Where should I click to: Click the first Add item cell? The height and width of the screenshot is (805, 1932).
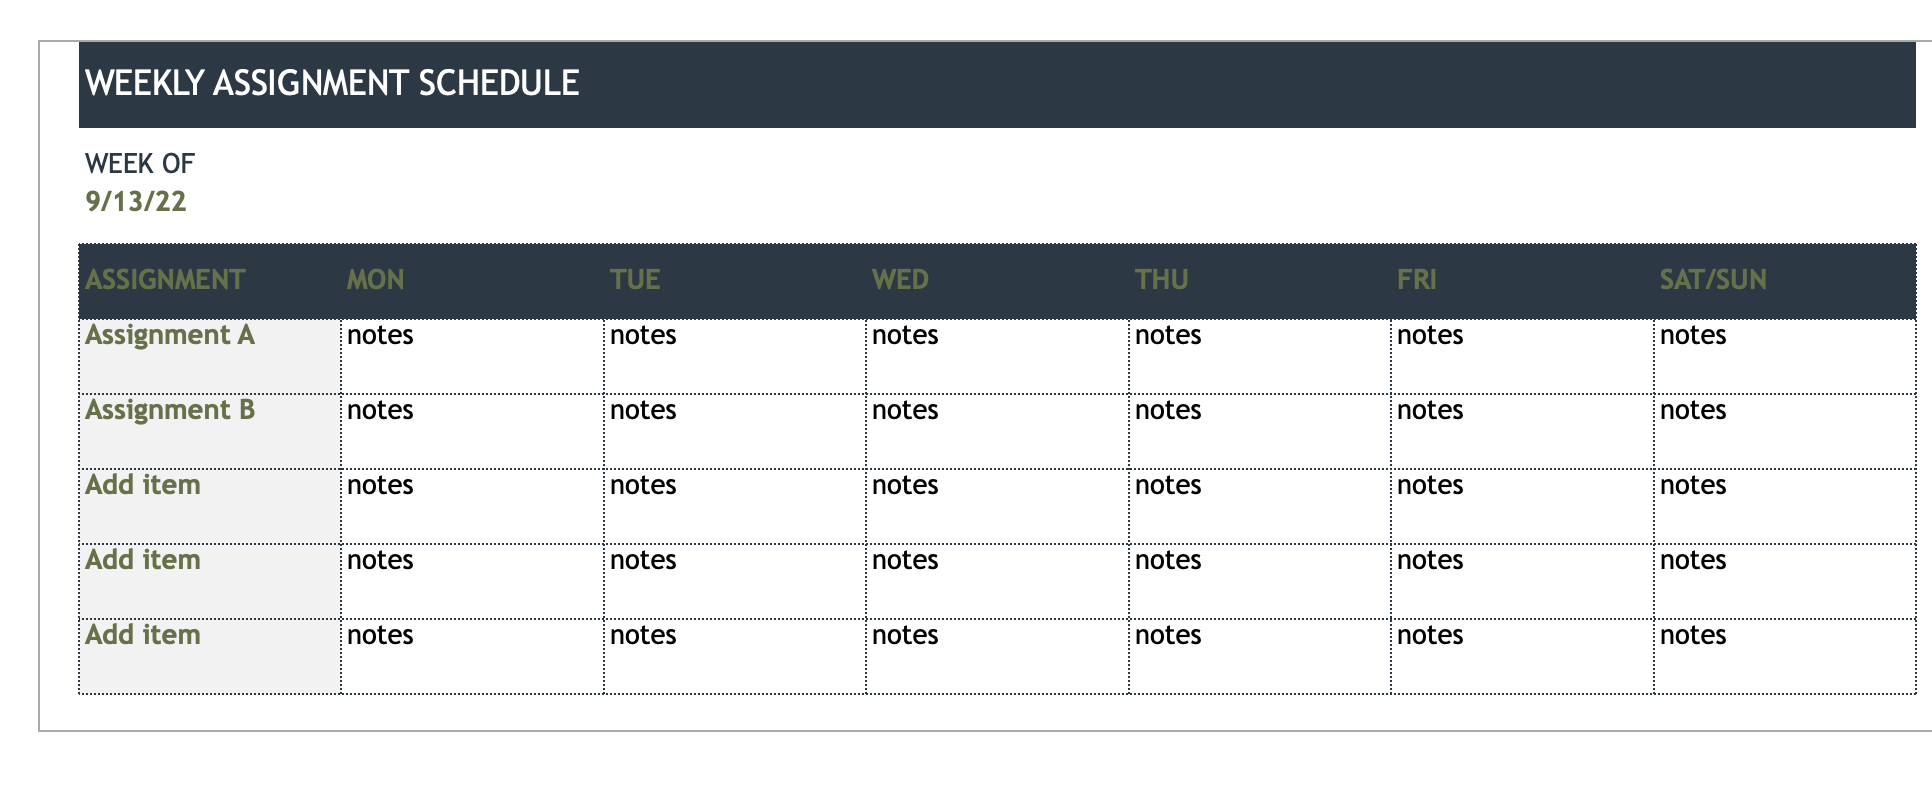[x=143, y=486]
